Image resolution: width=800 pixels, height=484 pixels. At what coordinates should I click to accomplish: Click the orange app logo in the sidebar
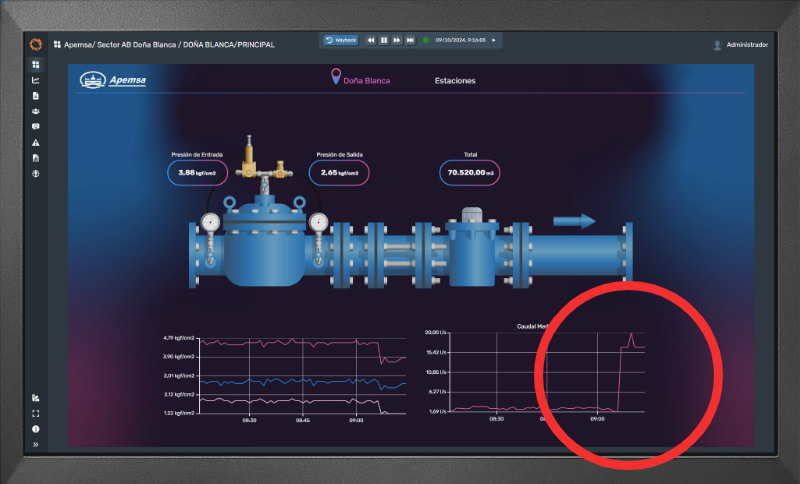(x=36, y=44)
